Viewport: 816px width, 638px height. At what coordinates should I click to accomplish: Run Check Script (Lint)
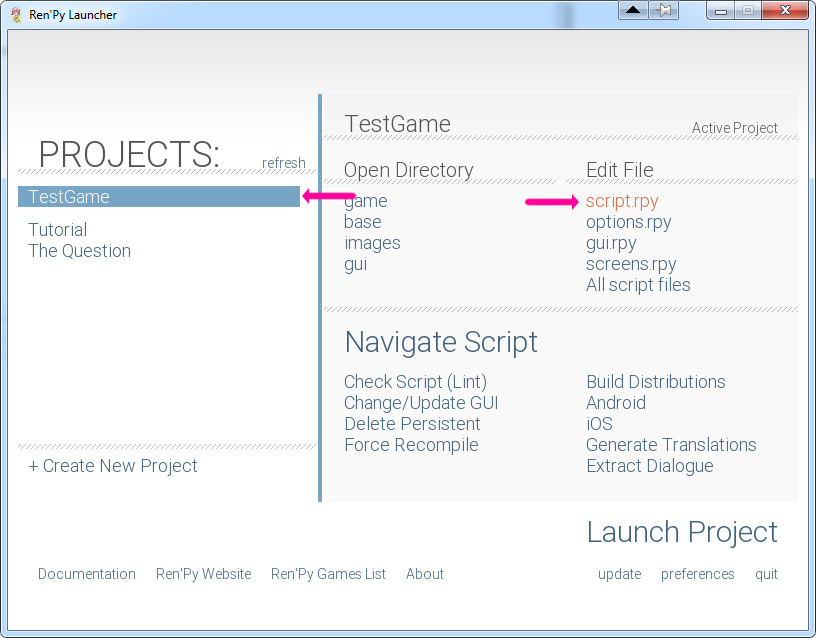point(415,382)
